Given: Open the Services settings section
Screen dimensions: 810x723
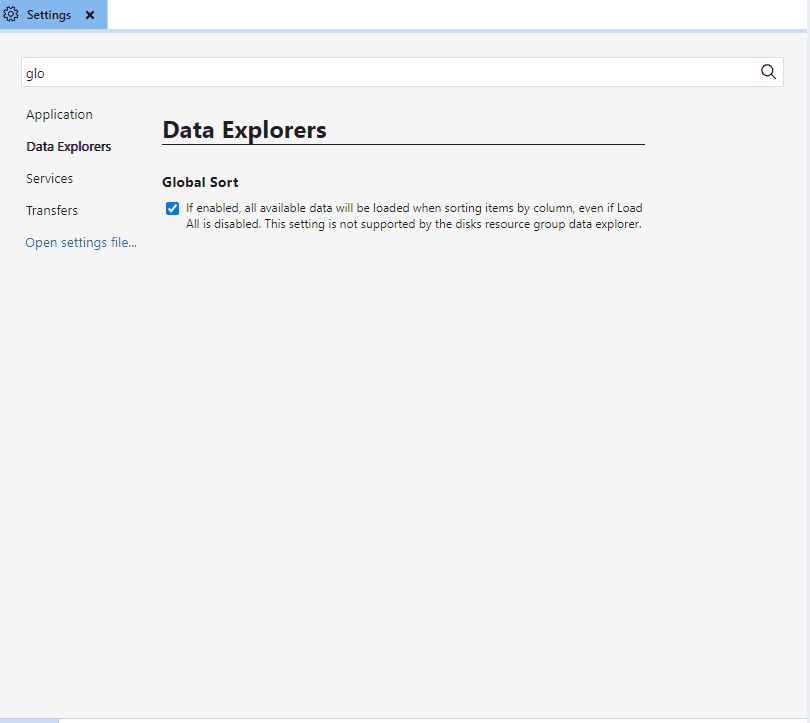Looking at the screenshot, I should 49,178.
